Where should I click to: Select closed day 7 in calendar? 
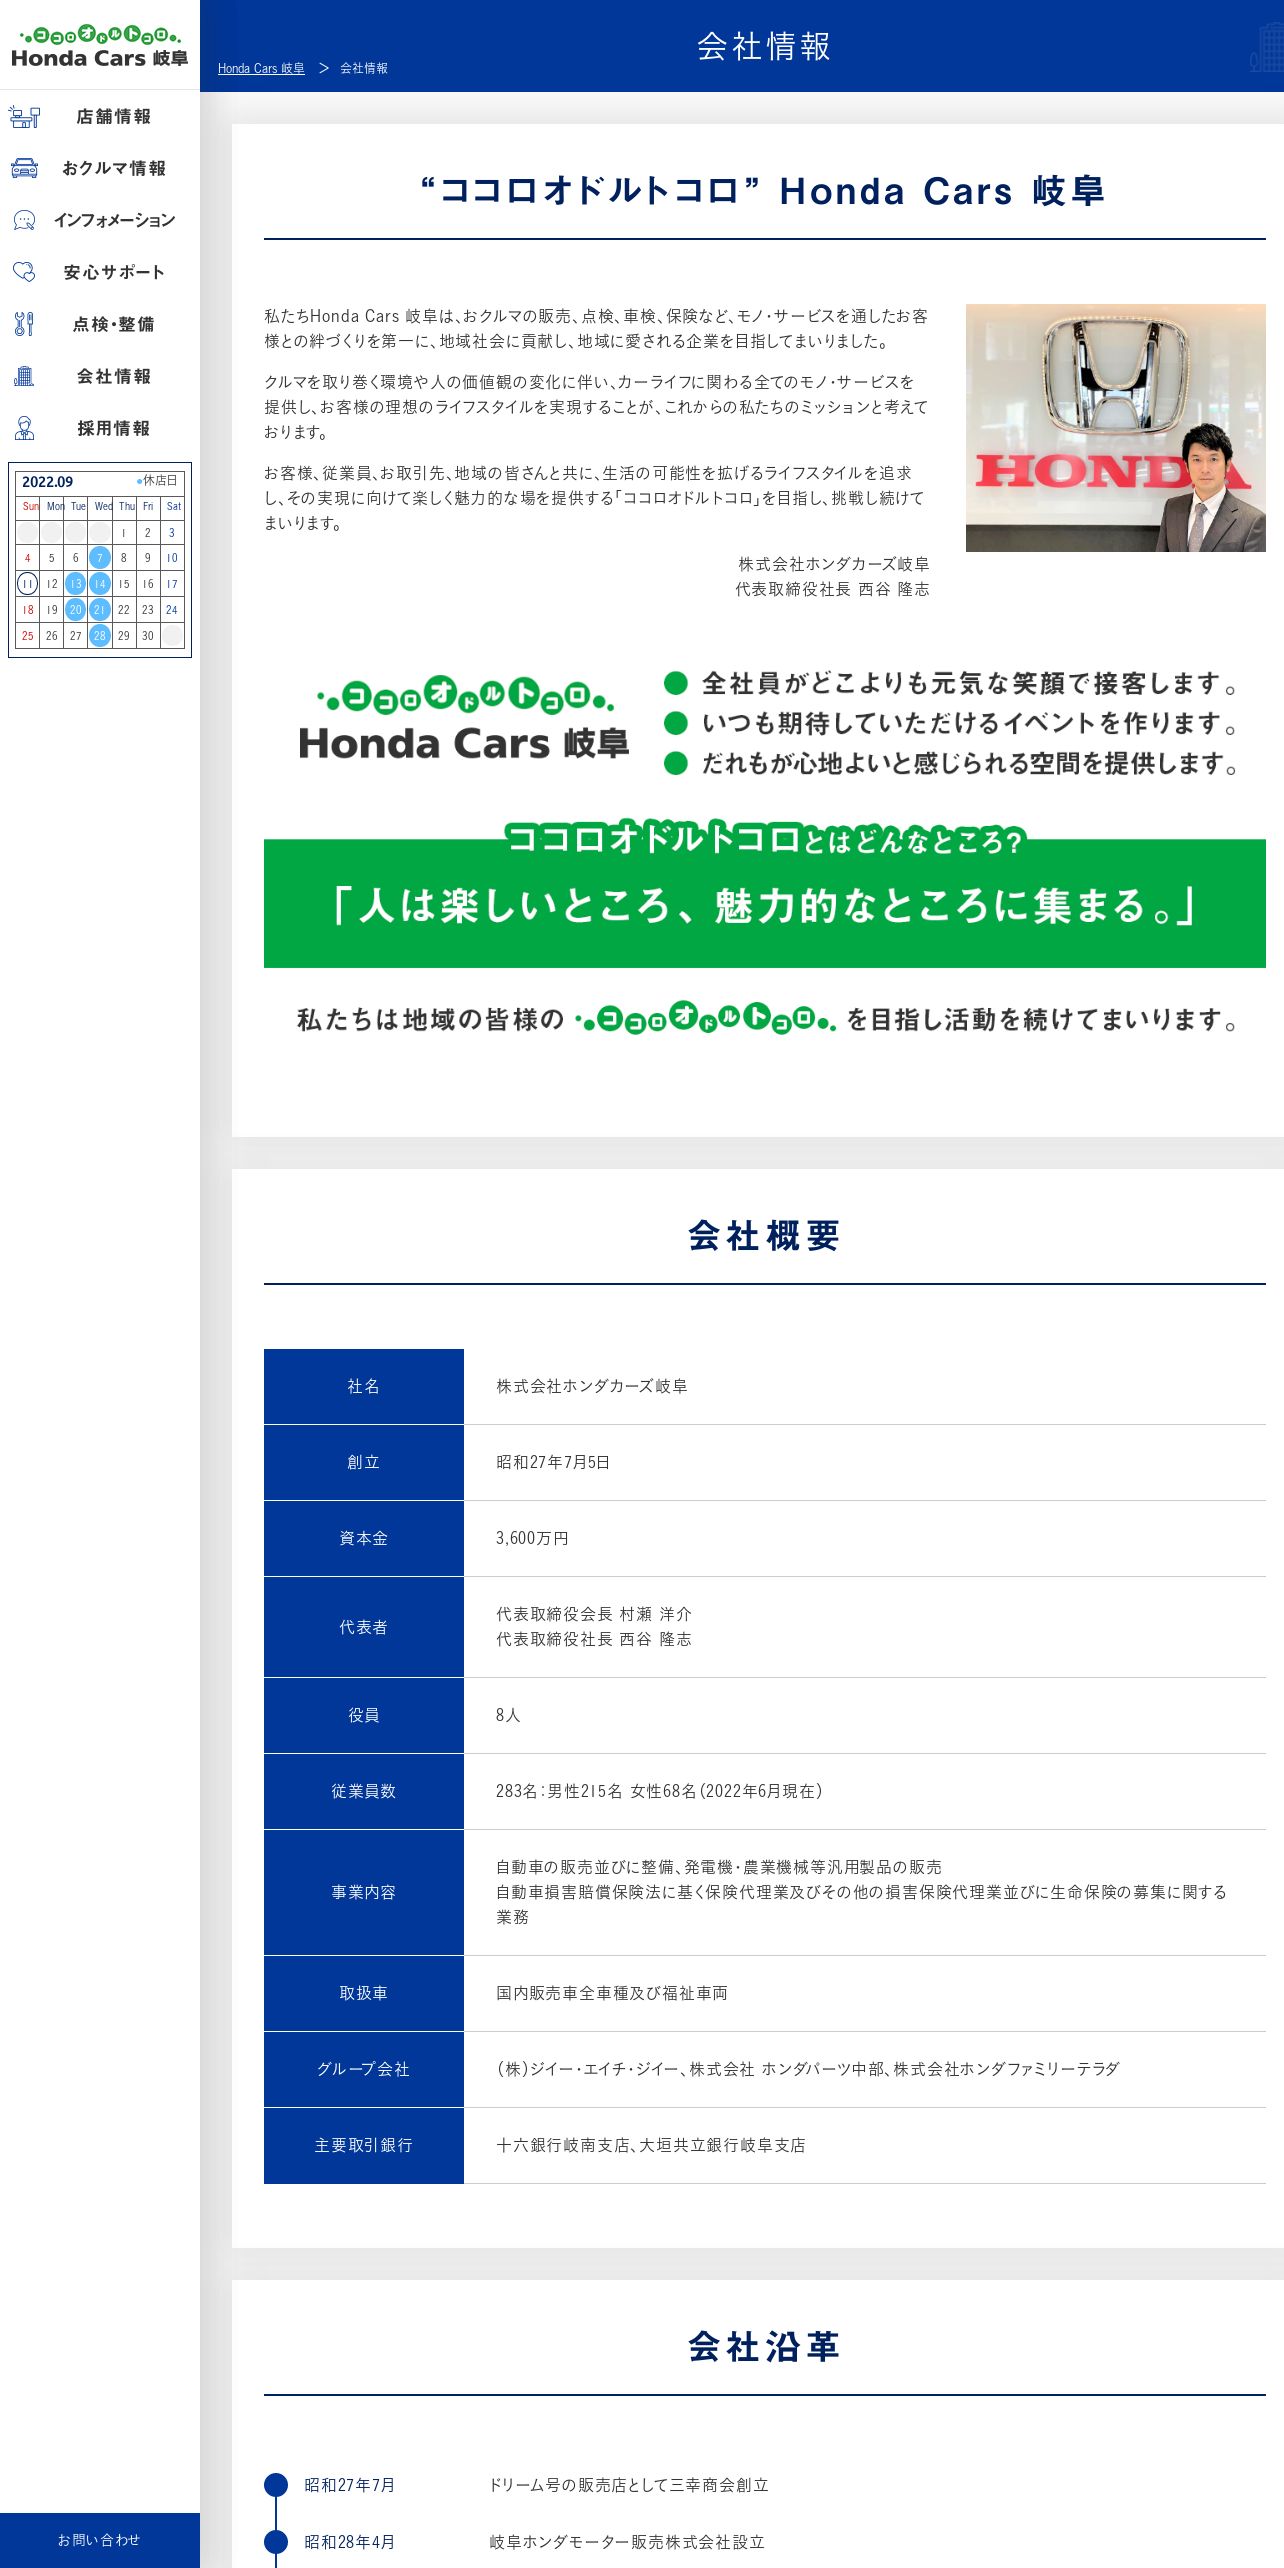click(100, 558)
